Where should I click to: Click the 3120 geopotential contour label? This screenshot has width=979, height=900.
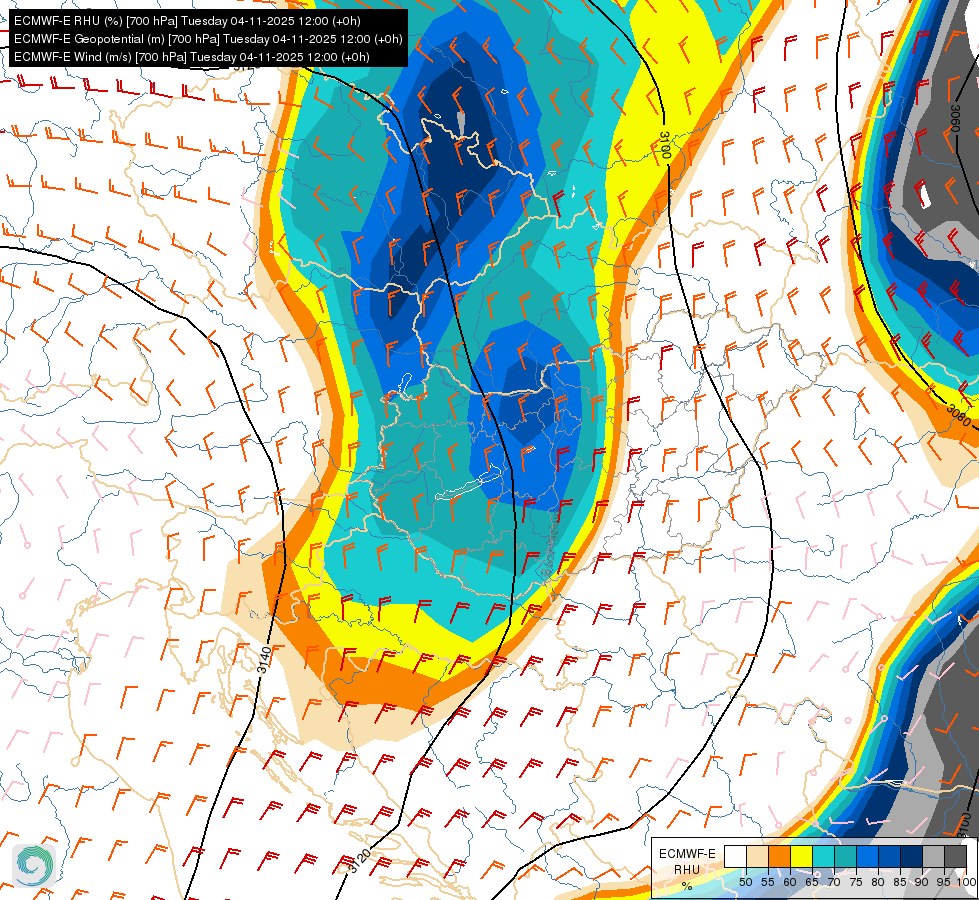[359, 861]
